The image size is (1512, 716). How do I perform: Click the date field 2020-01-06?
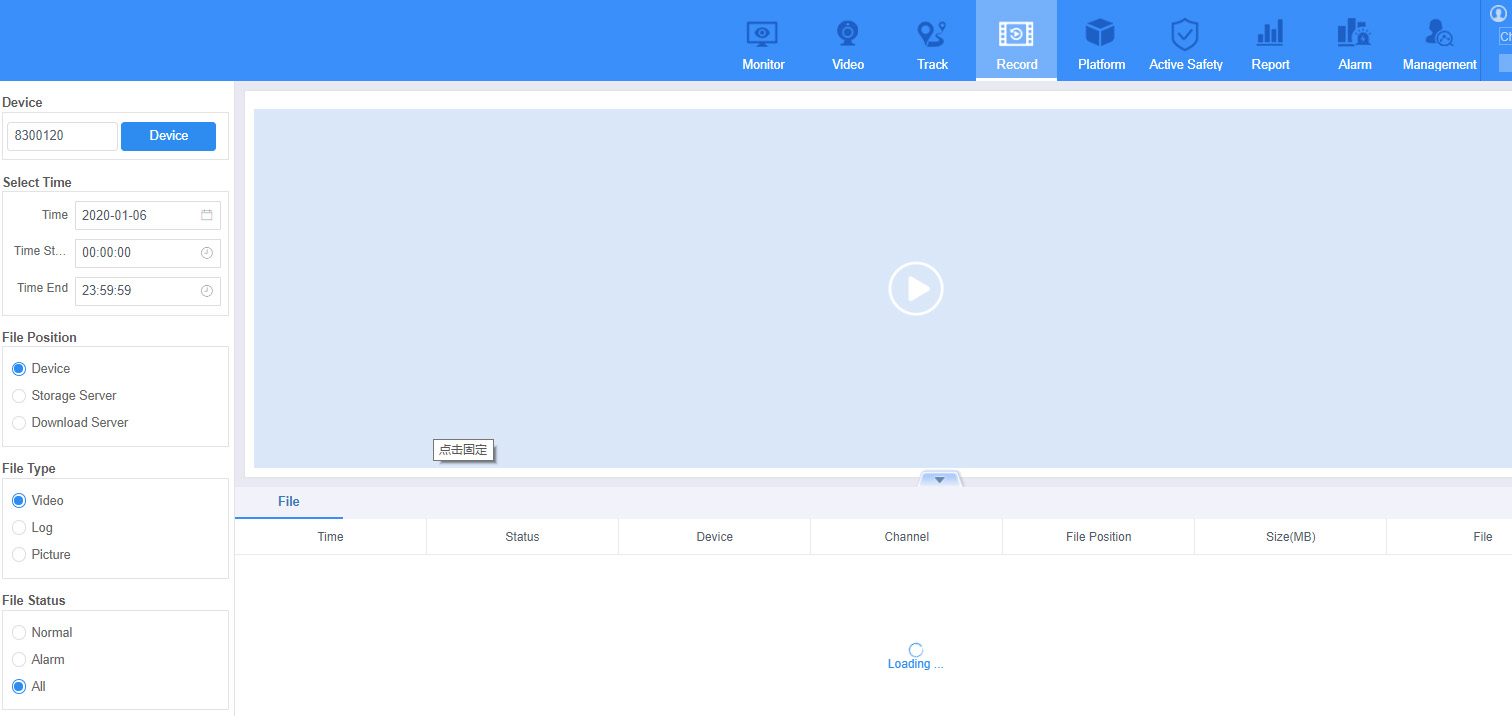pos(148,215)
